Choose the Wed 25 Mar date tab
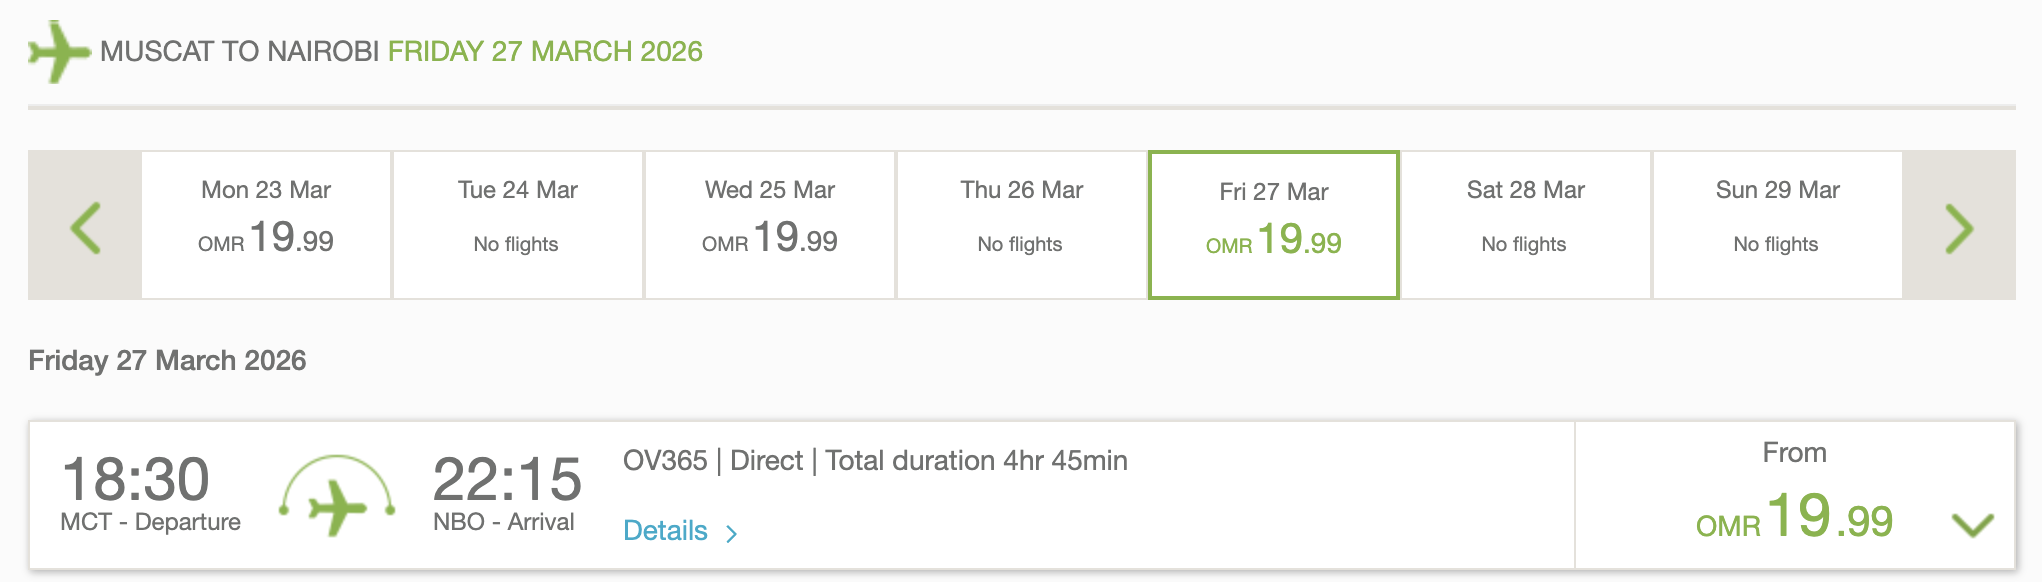 [x=770, y=224]
